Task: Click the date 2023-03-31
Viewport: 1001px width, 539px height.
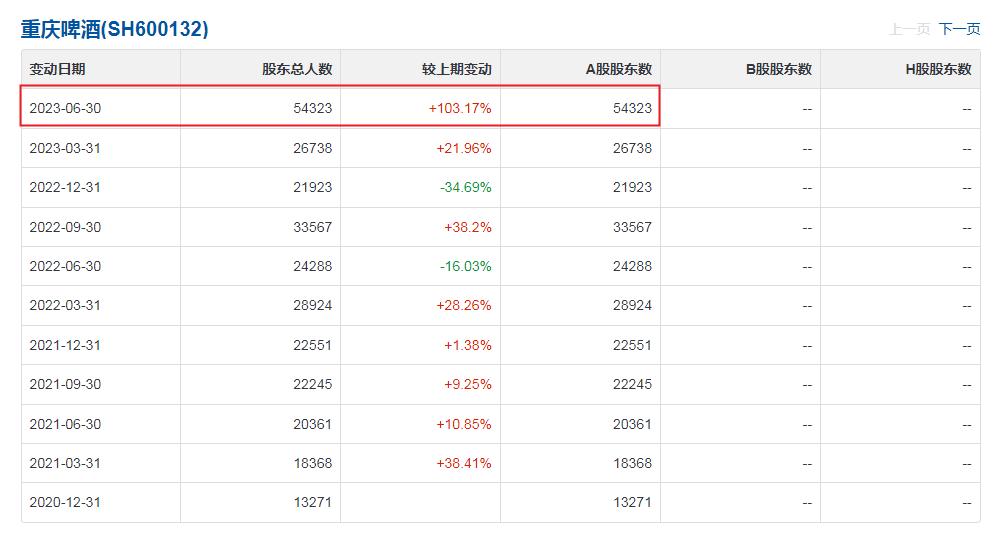Action: (x=65, y=148)
